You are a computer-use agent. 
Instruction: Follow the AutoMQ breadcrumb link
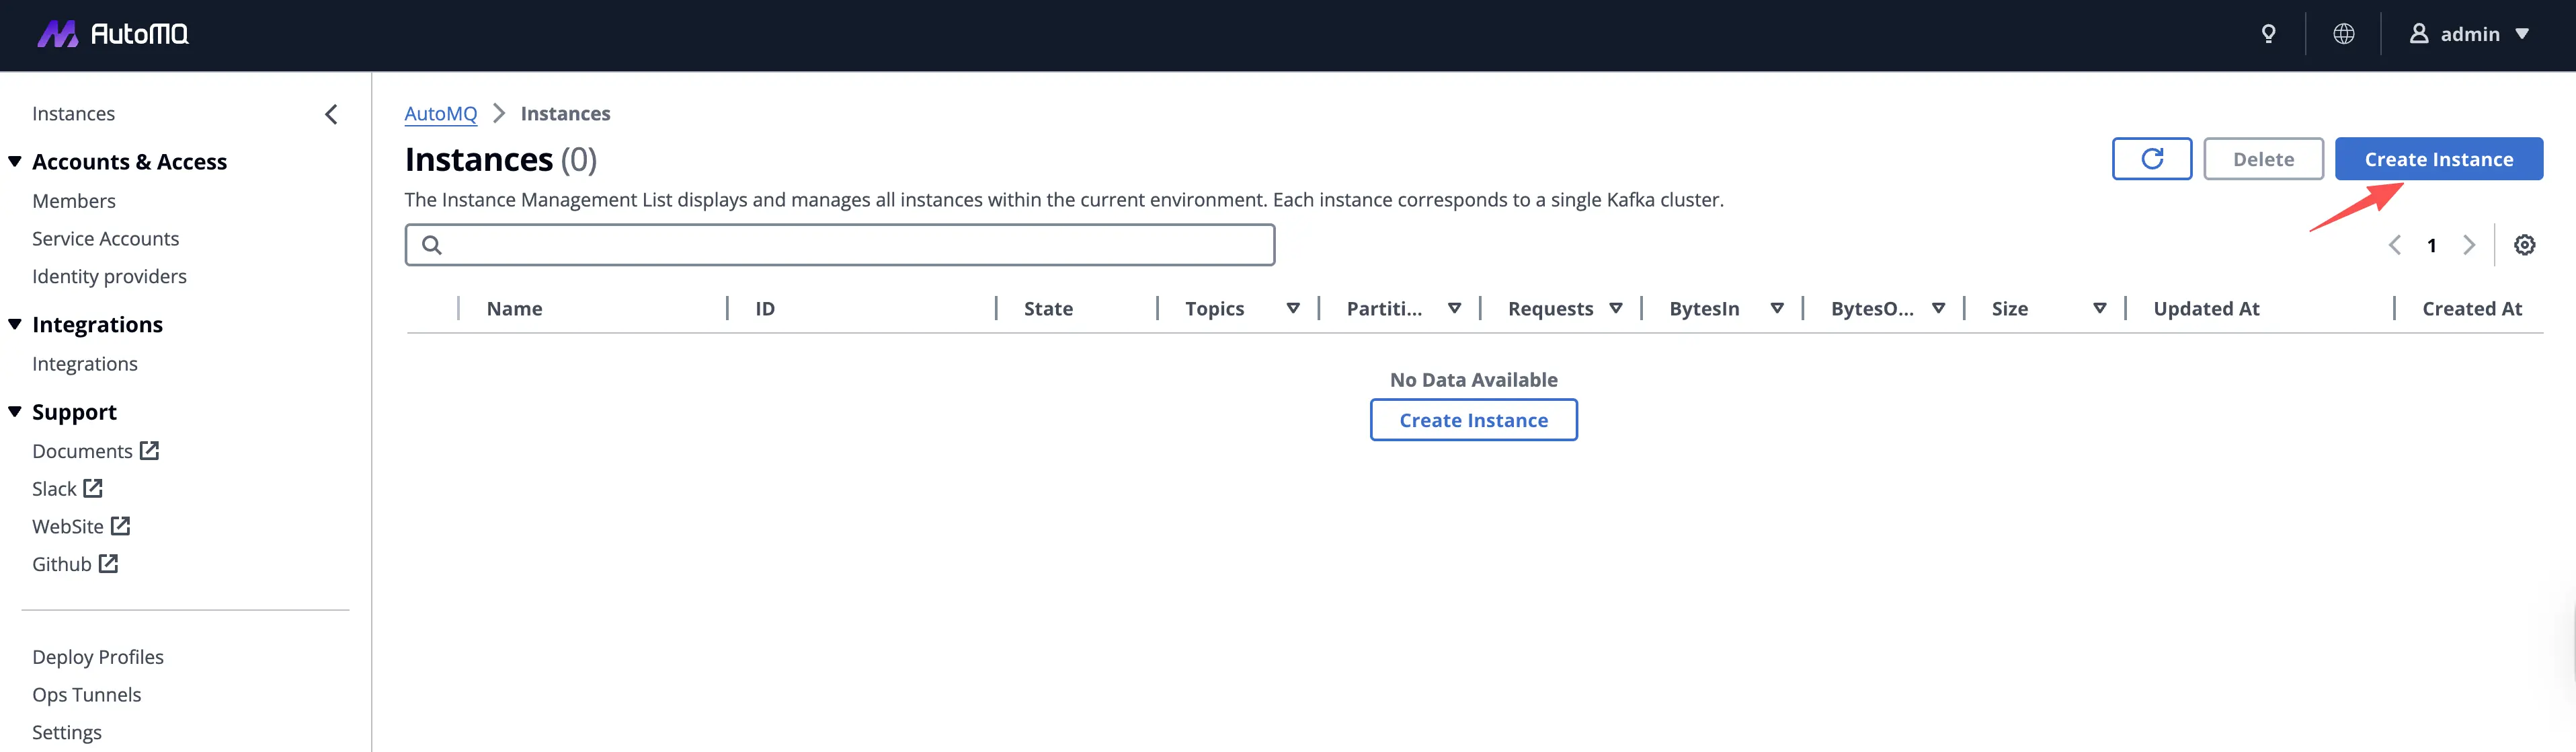tap(440, 114)
